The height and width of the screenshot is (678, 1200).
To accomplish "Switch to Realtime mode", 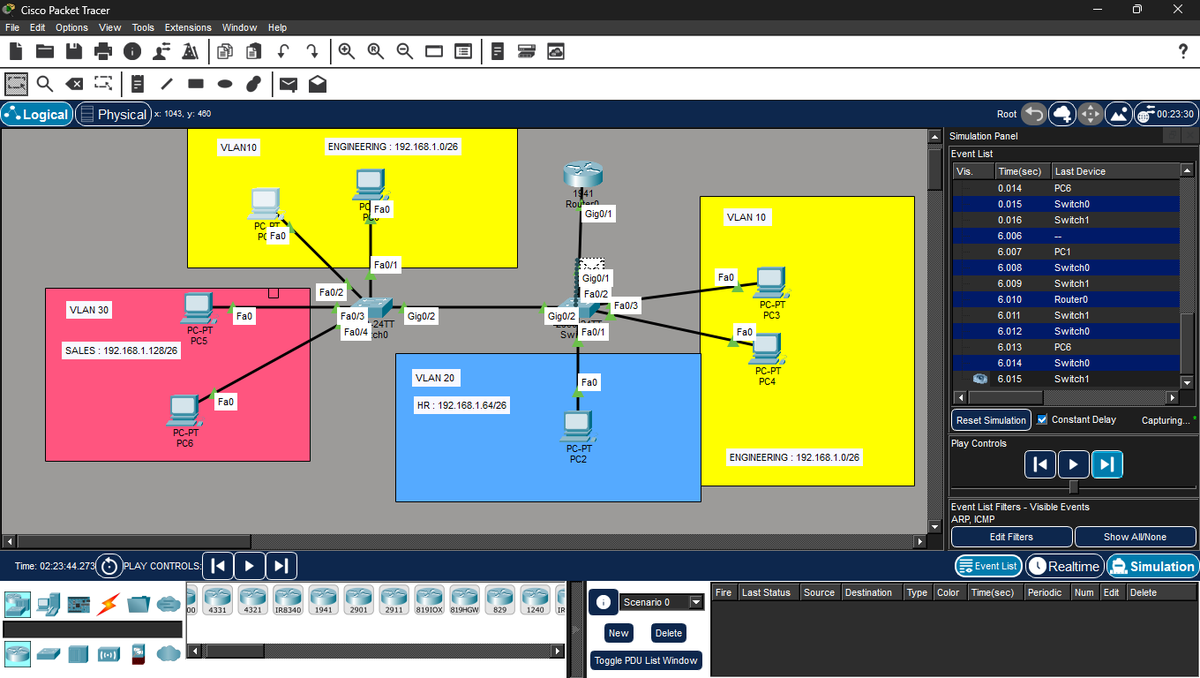I will point(1064,566).
